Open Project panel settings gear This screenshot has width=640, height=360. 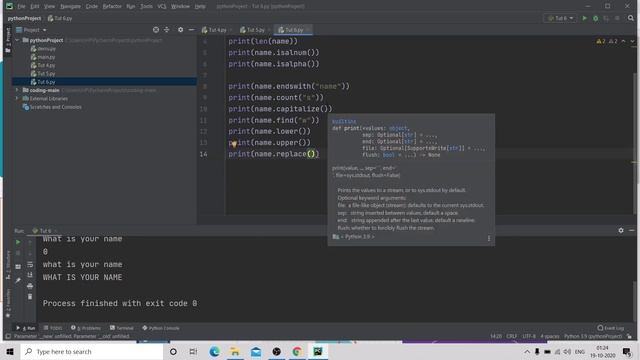[x=180, y=30]
